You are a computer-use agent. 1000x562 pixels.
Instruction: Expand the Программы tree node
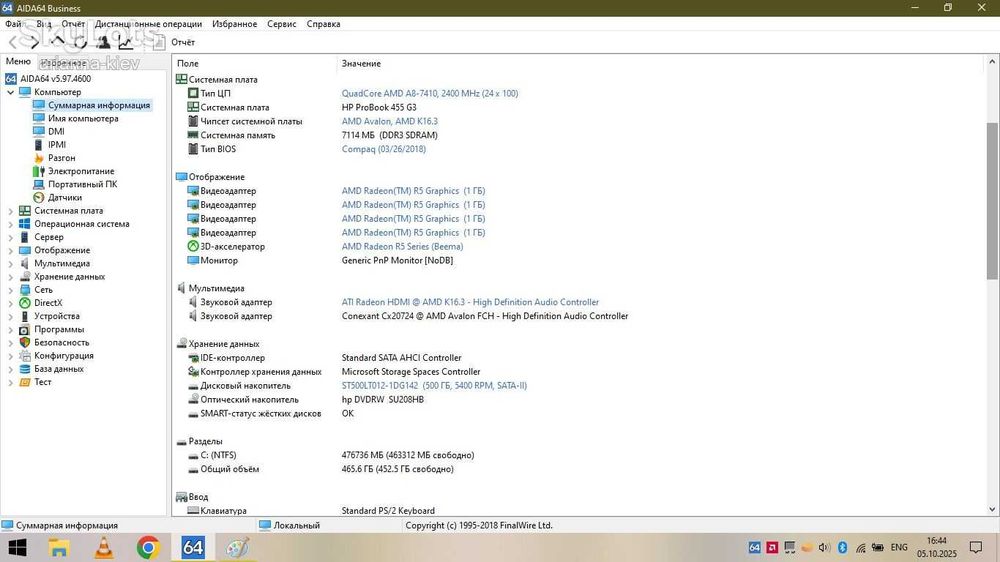(x=10, y=329)
